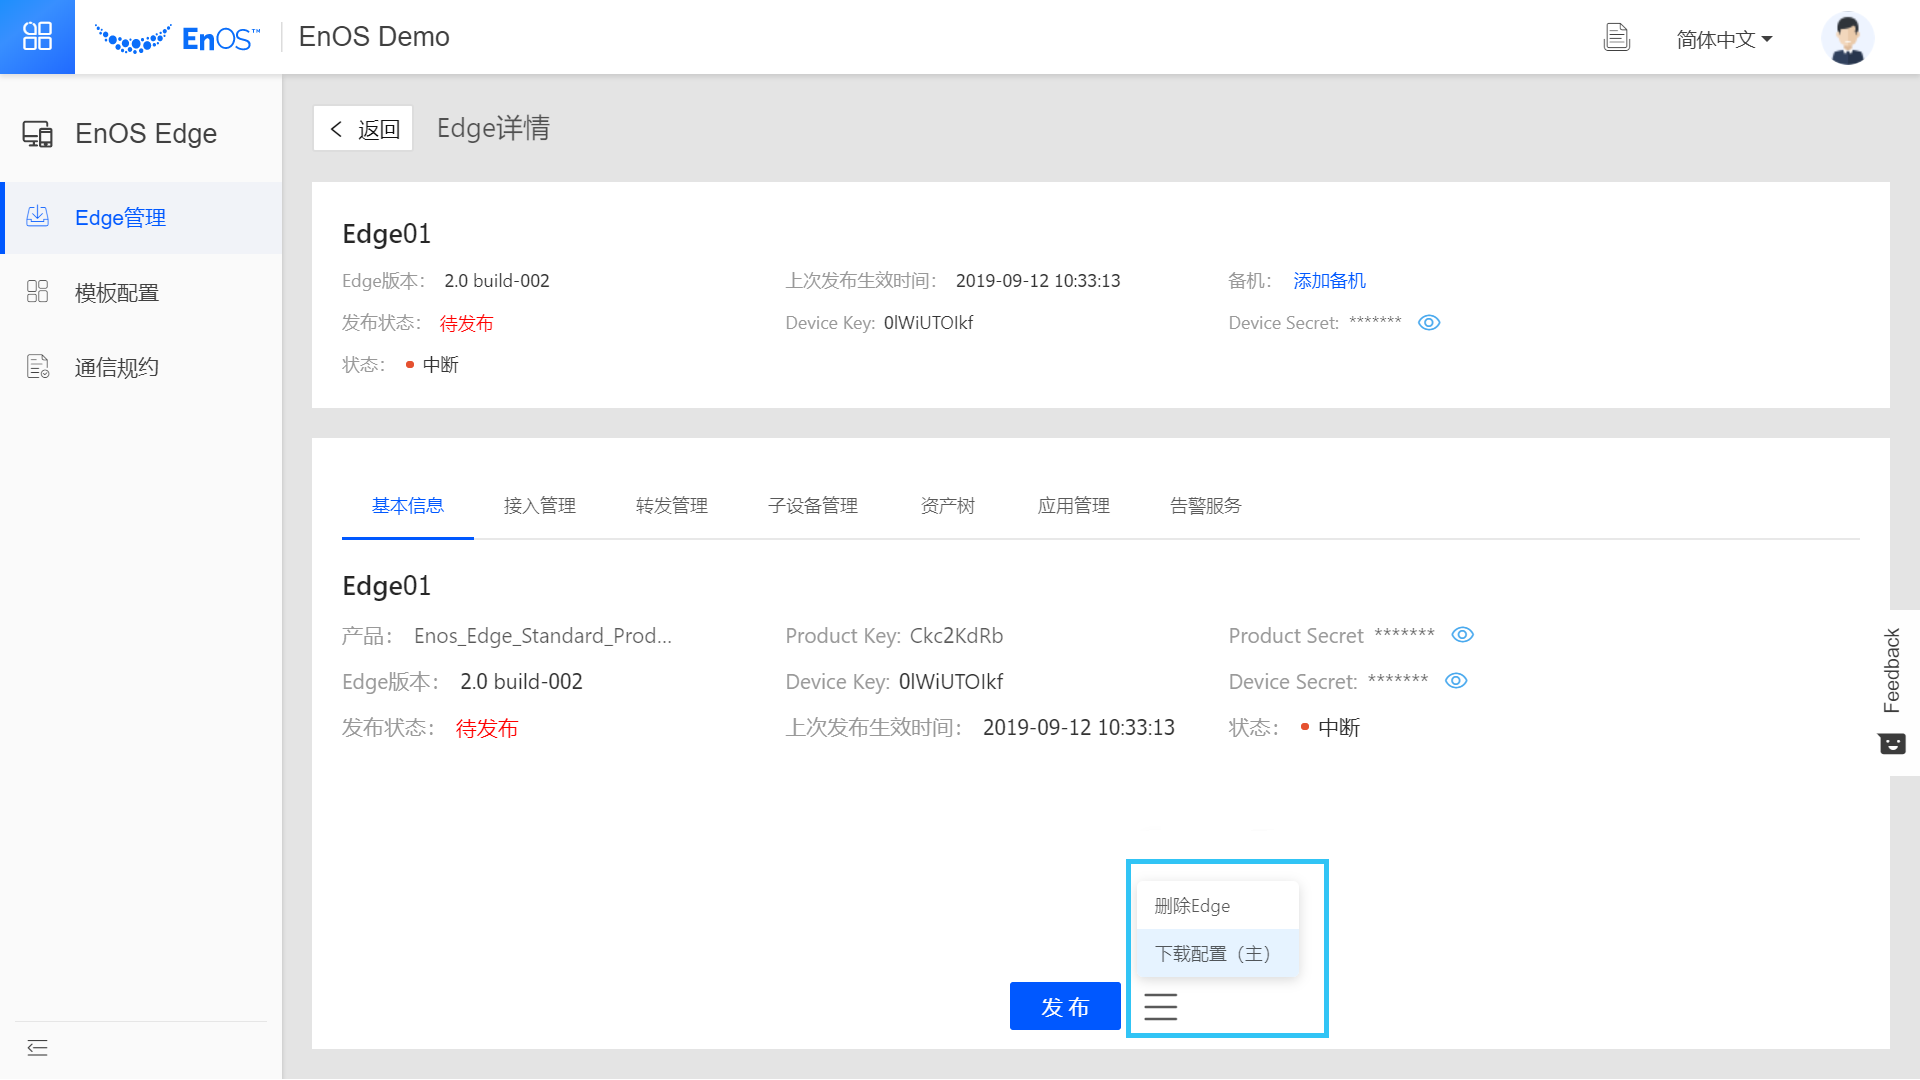This screenshot has width=1920, height=1080.
Task: Click 2.0 build-002 version in header card
Action: coord(497,281)
